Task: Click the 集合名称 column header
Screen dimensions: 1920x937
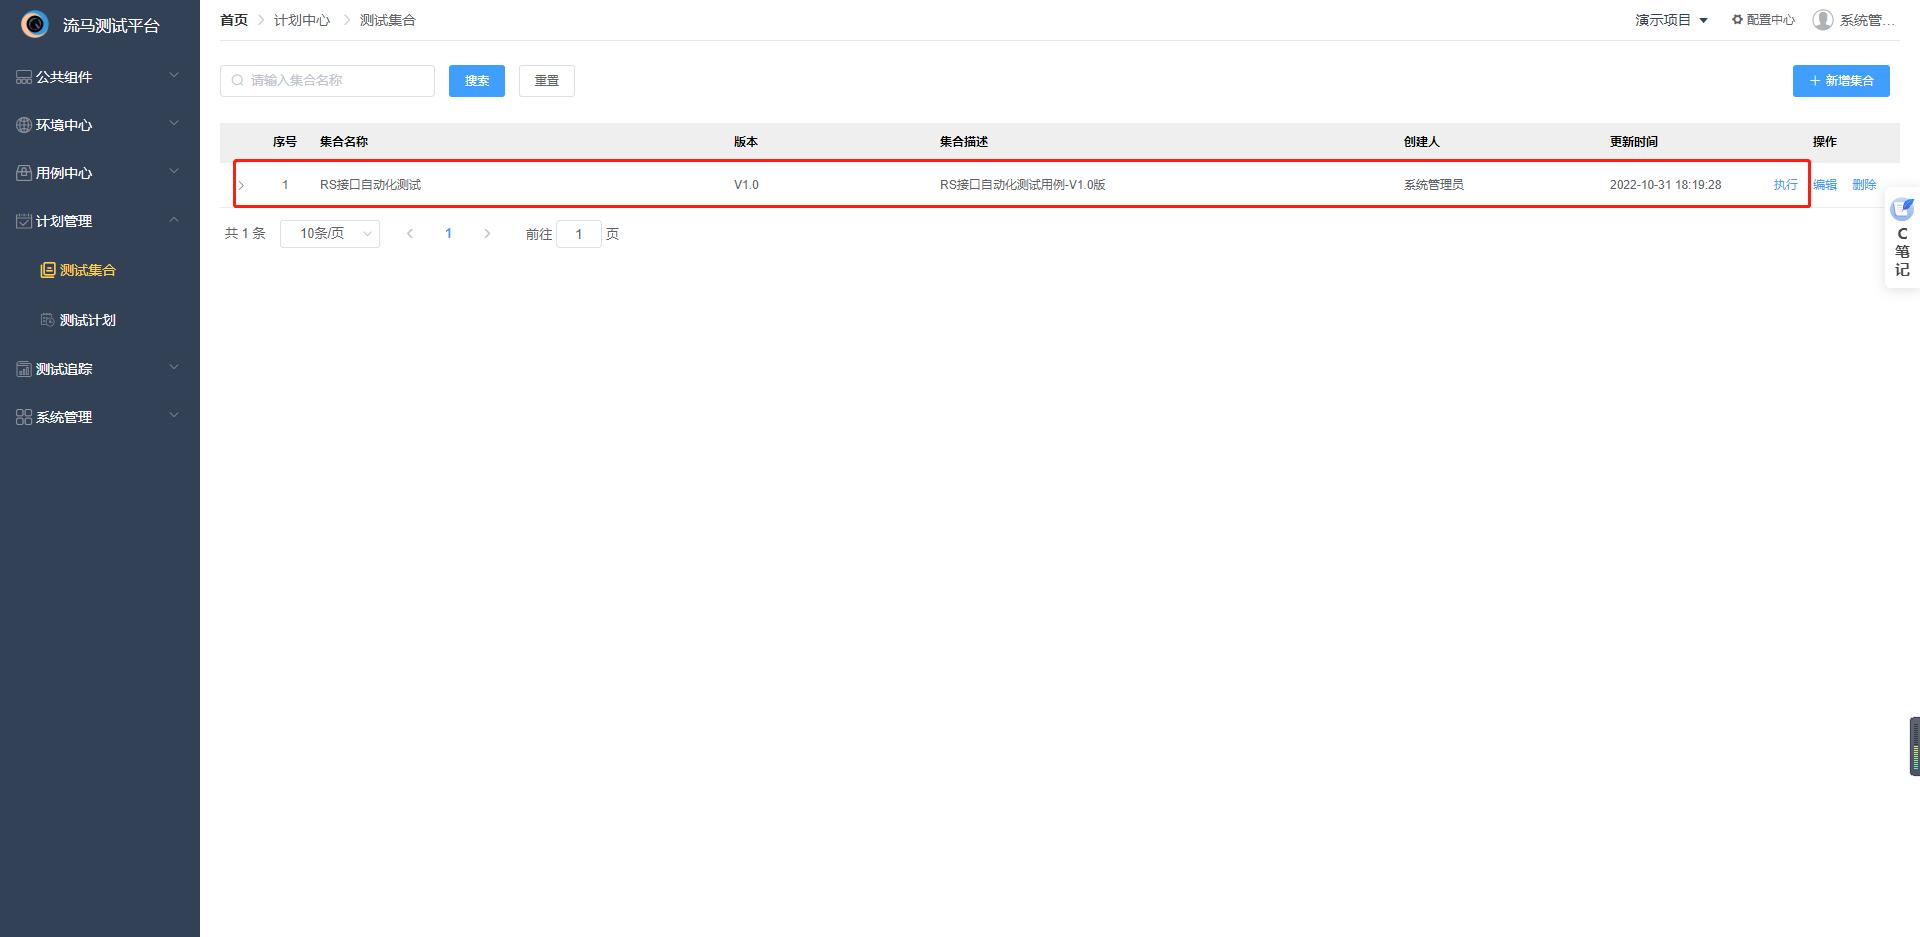Action: coord(344,142)
